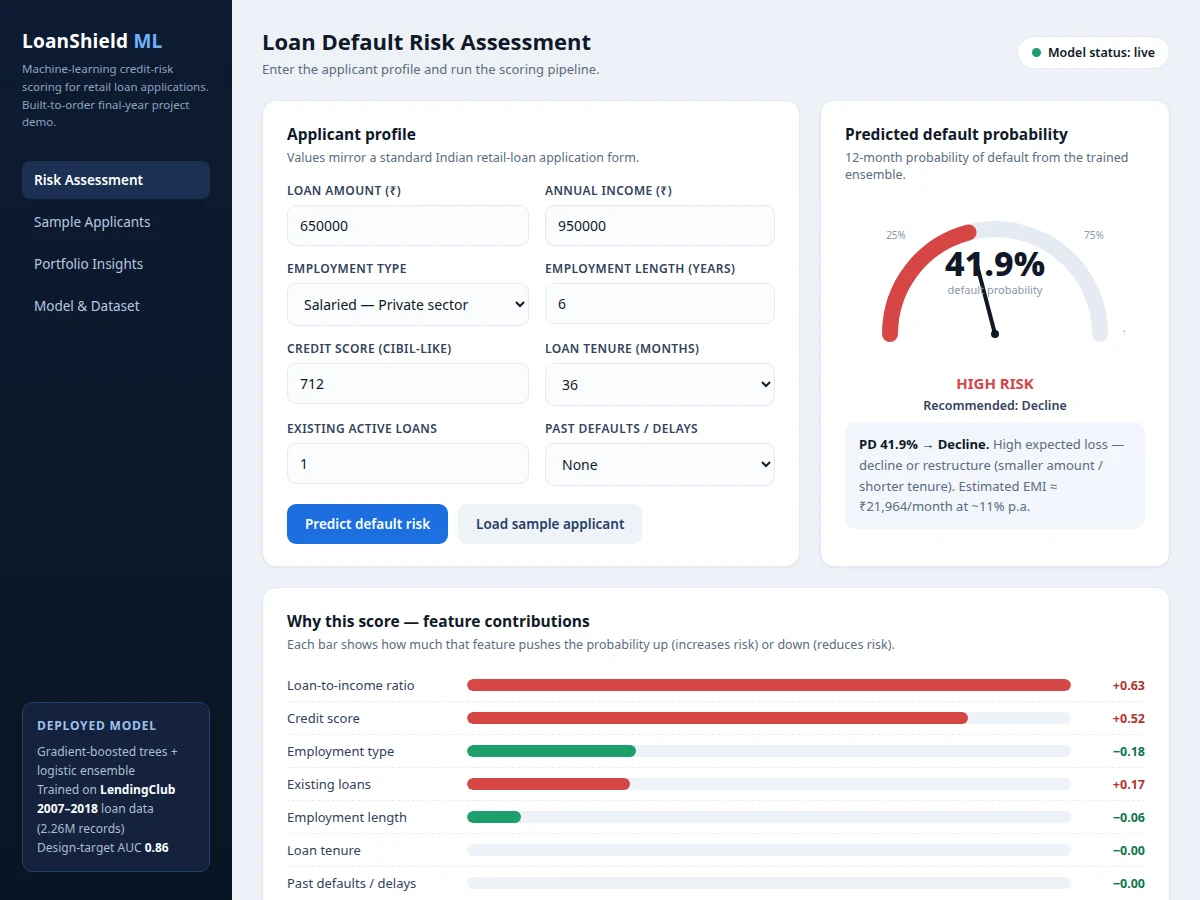This screenshot has width=1200, height=900.
Task: Click the Existing Active Loans field
Action: 408,464
